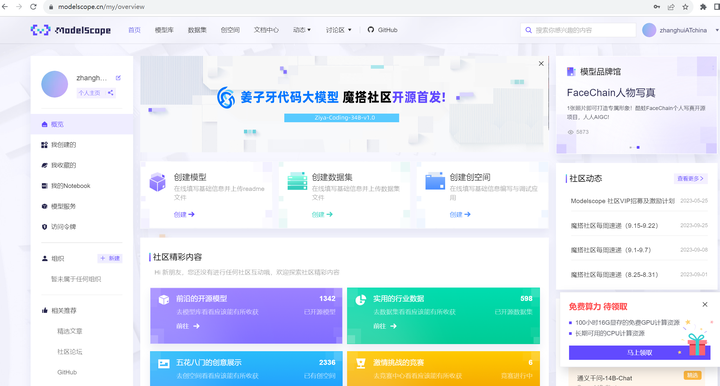This screenshot has height=386, width=720.
Task: Click browser forward arrow
Action: tap(19, 6)
